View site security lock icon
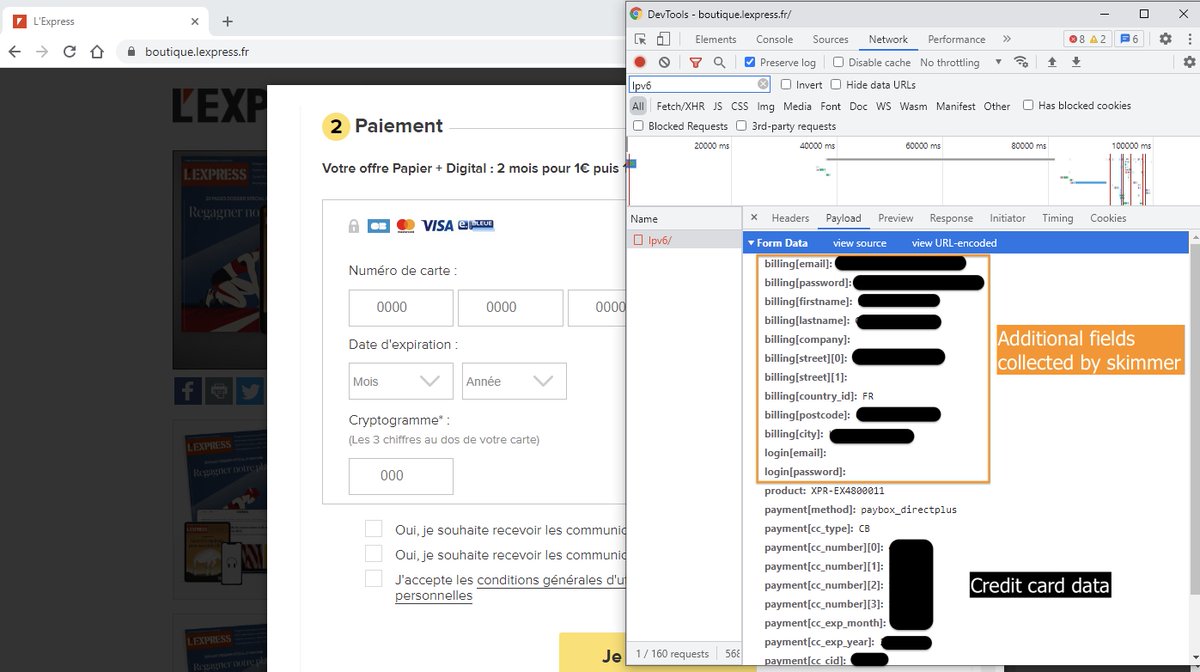 [130, 52]
